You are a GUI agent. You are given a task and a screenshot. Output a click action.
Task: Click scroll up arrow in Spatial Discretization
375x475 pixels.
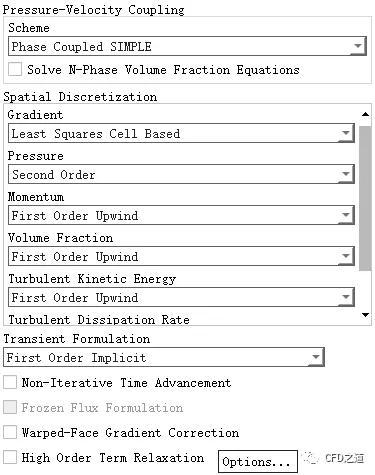click(x=365, y=114)
